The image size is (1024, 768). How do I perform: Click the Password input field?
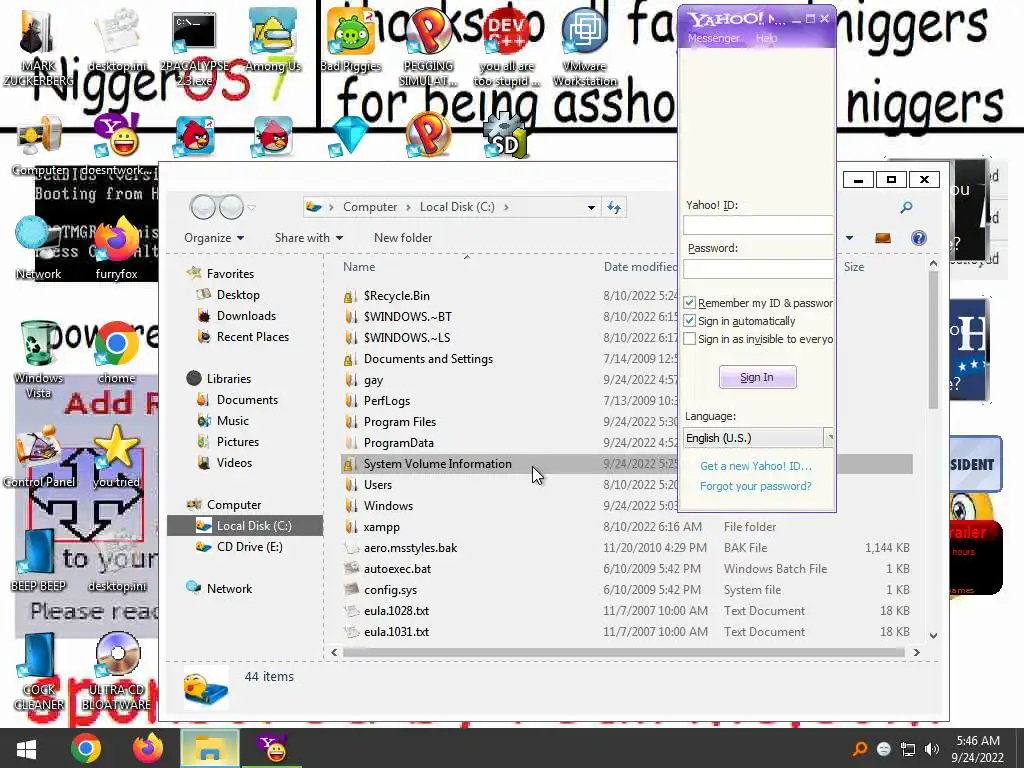[758, 268]
